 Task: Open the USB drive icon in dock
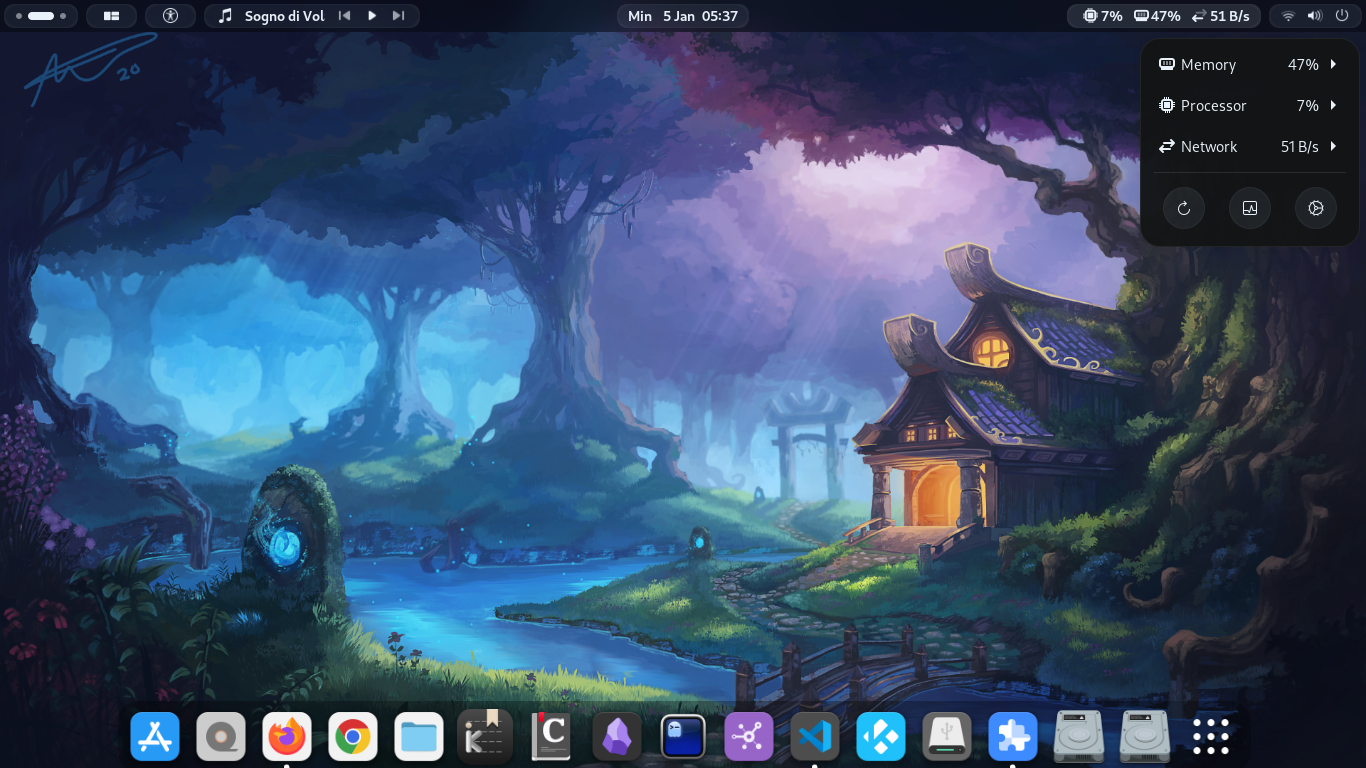click(947, 737)
